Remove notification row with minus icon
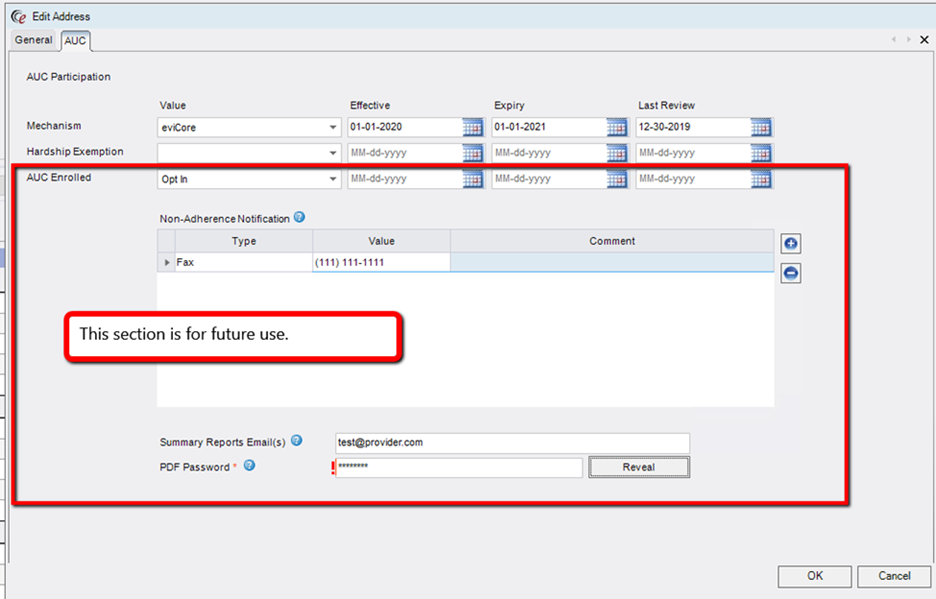 [x=790, y=273]
